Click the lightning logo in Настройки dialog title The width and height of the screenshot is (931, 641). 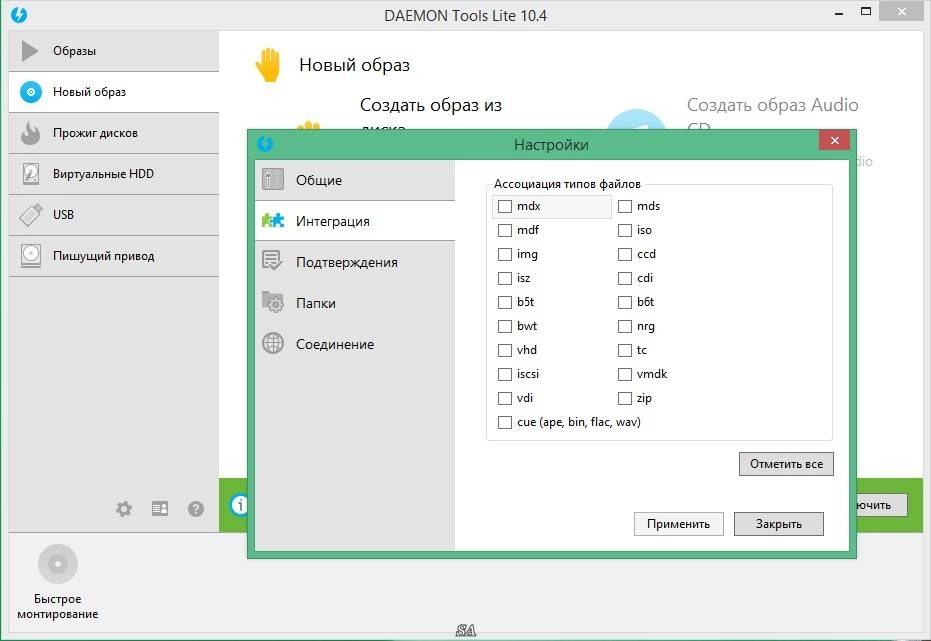click(x=265, y=144)
